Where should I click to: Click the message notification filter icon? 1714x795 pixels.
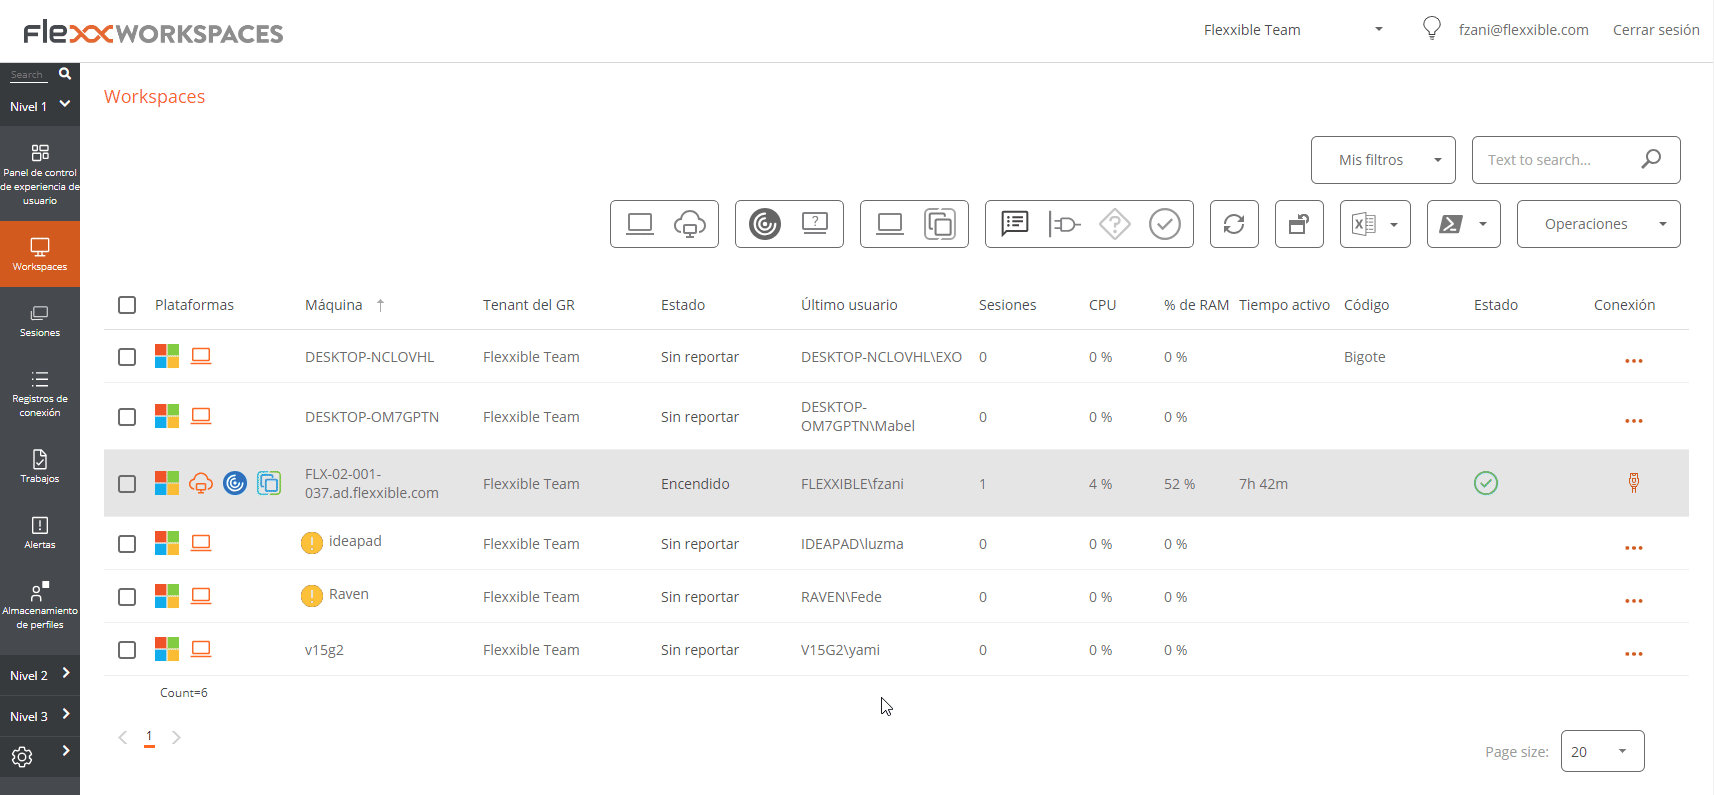pos(1015,223)
